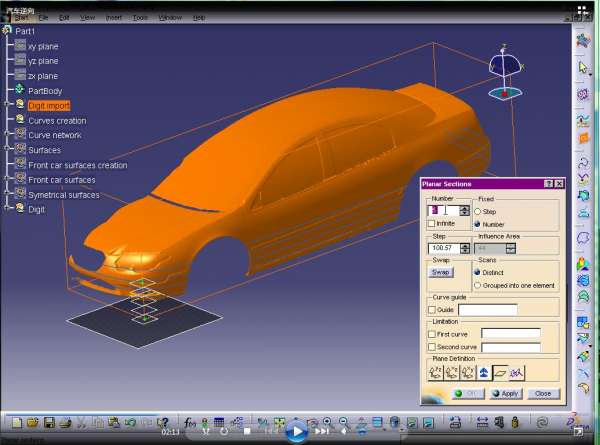
Task: Check the Guide checkbox under Curve guide
Action: (431, 310)
